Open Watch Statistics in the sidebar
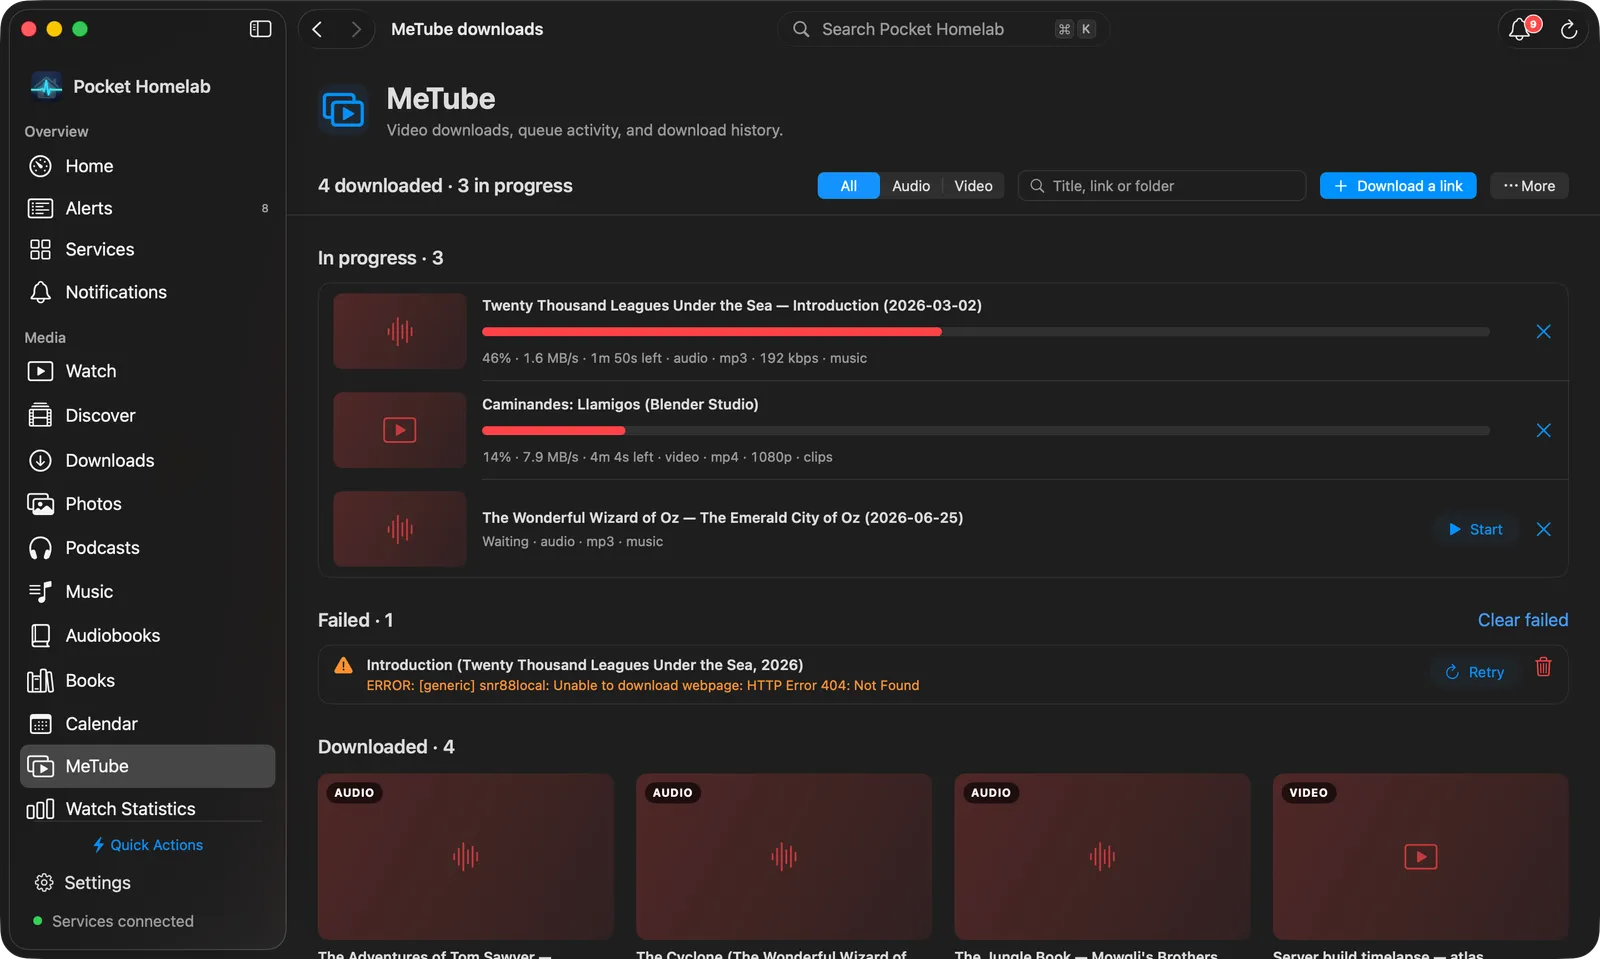 (x=147, y=809)
